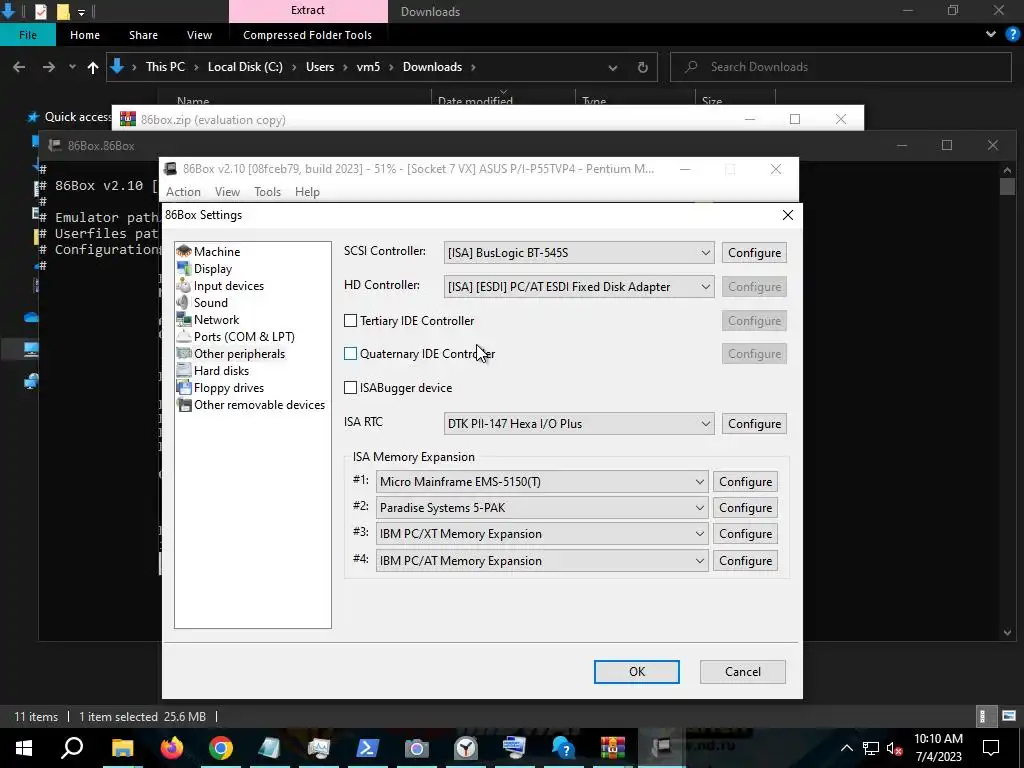Expand the Paradise Systems 5-PAK dropdown
The height and width of the screenshot is (768, 1024).
point(542,508)
